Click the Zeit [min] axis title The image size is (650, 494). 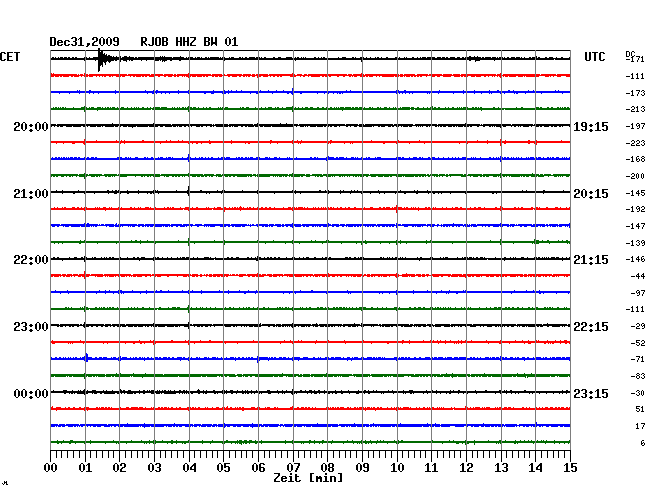pyautogui.click(x=308, y=478)
